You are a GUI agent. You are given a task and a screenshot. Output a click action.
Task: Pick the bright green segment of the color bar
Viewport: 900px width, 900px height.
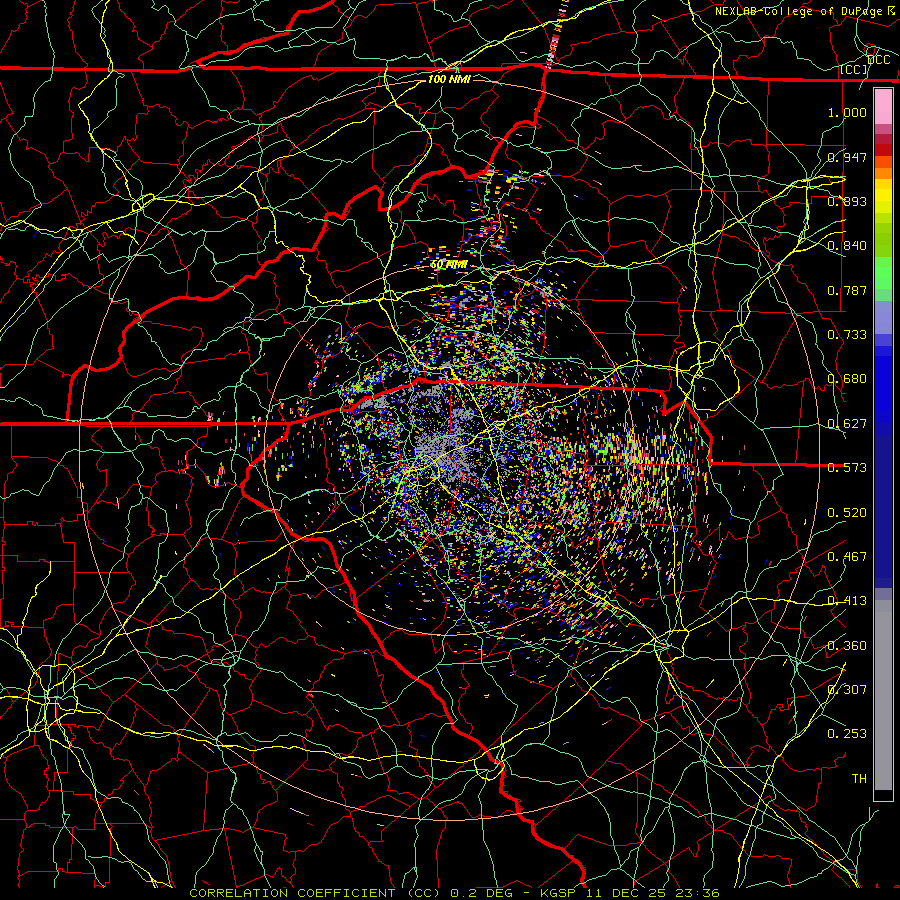tap(883, 273)
